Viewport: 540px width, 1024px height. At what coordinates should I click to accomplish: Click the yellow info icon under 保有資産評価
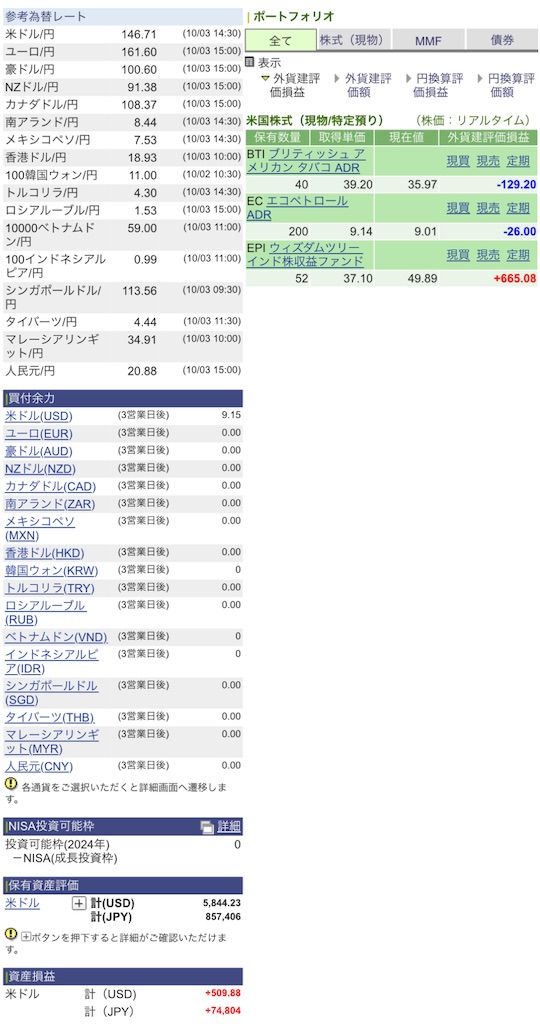pos(11,934)
